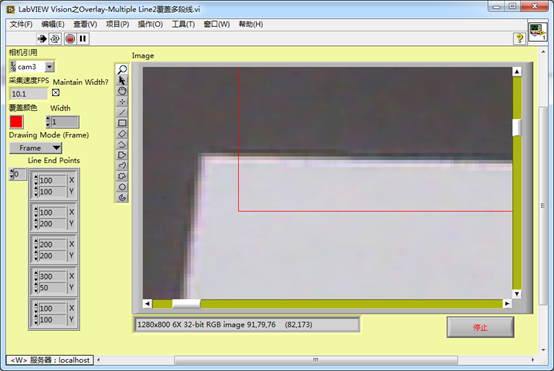Open the 工具(T) menu
The image size is (554, 371).
tap(183, 24)
